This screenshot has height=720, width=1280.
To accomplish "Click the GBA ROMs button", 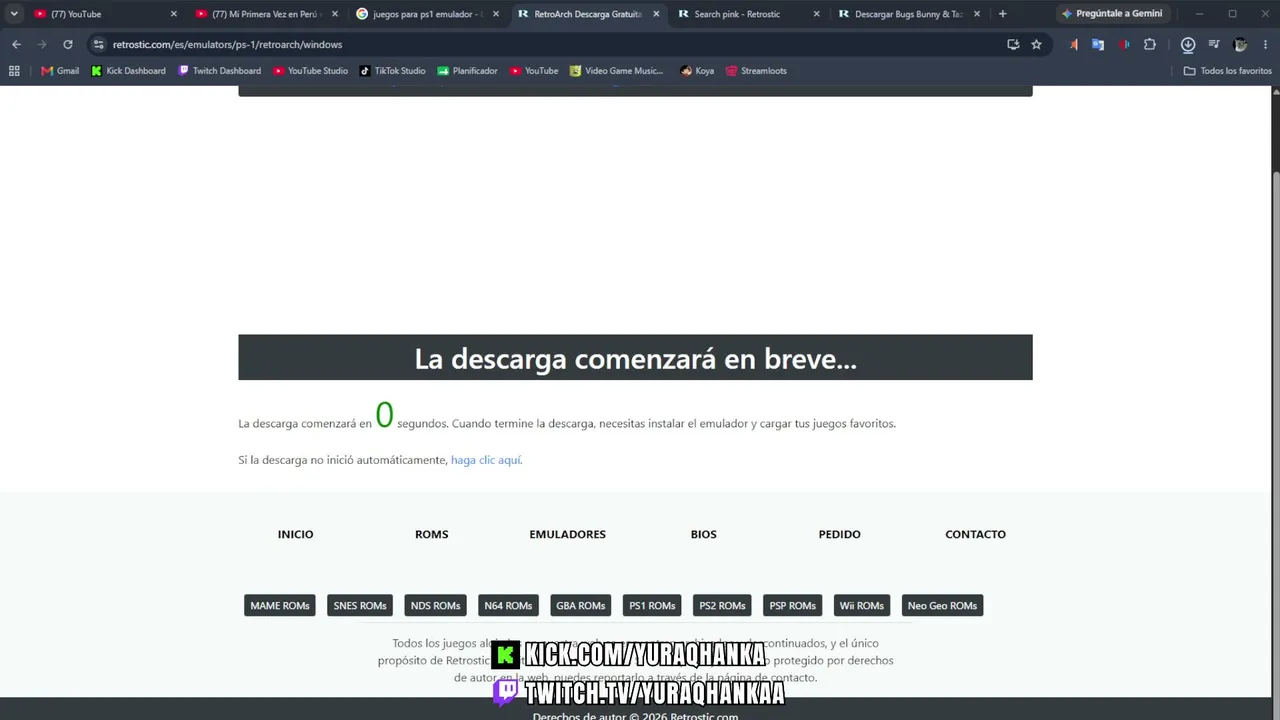I will point(581,605).
